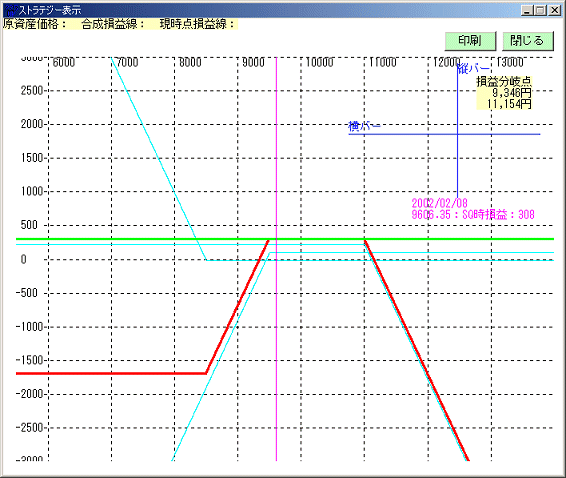Click the magenta vertical price marker line
This screenshot has width=566, height=478.
pyautogui.click(x=277, y=325)
